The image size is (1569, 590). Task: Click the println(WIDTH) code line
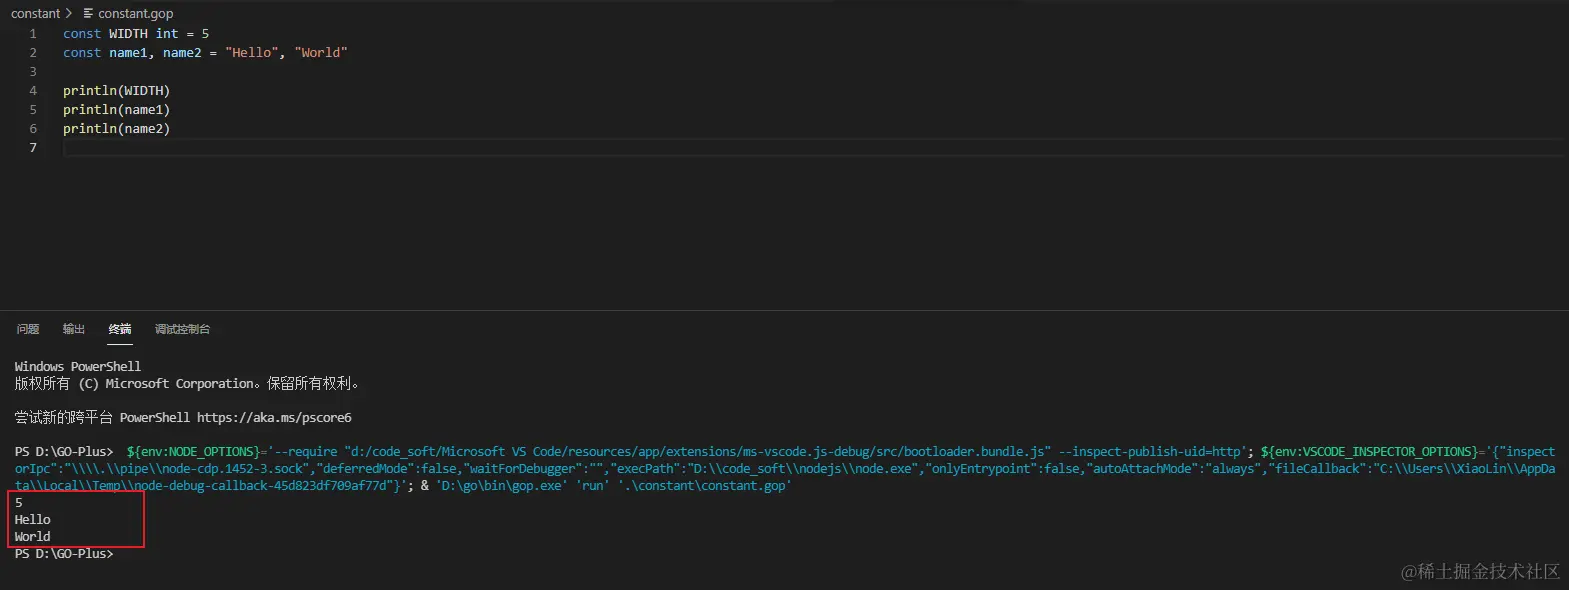point(116,90)
